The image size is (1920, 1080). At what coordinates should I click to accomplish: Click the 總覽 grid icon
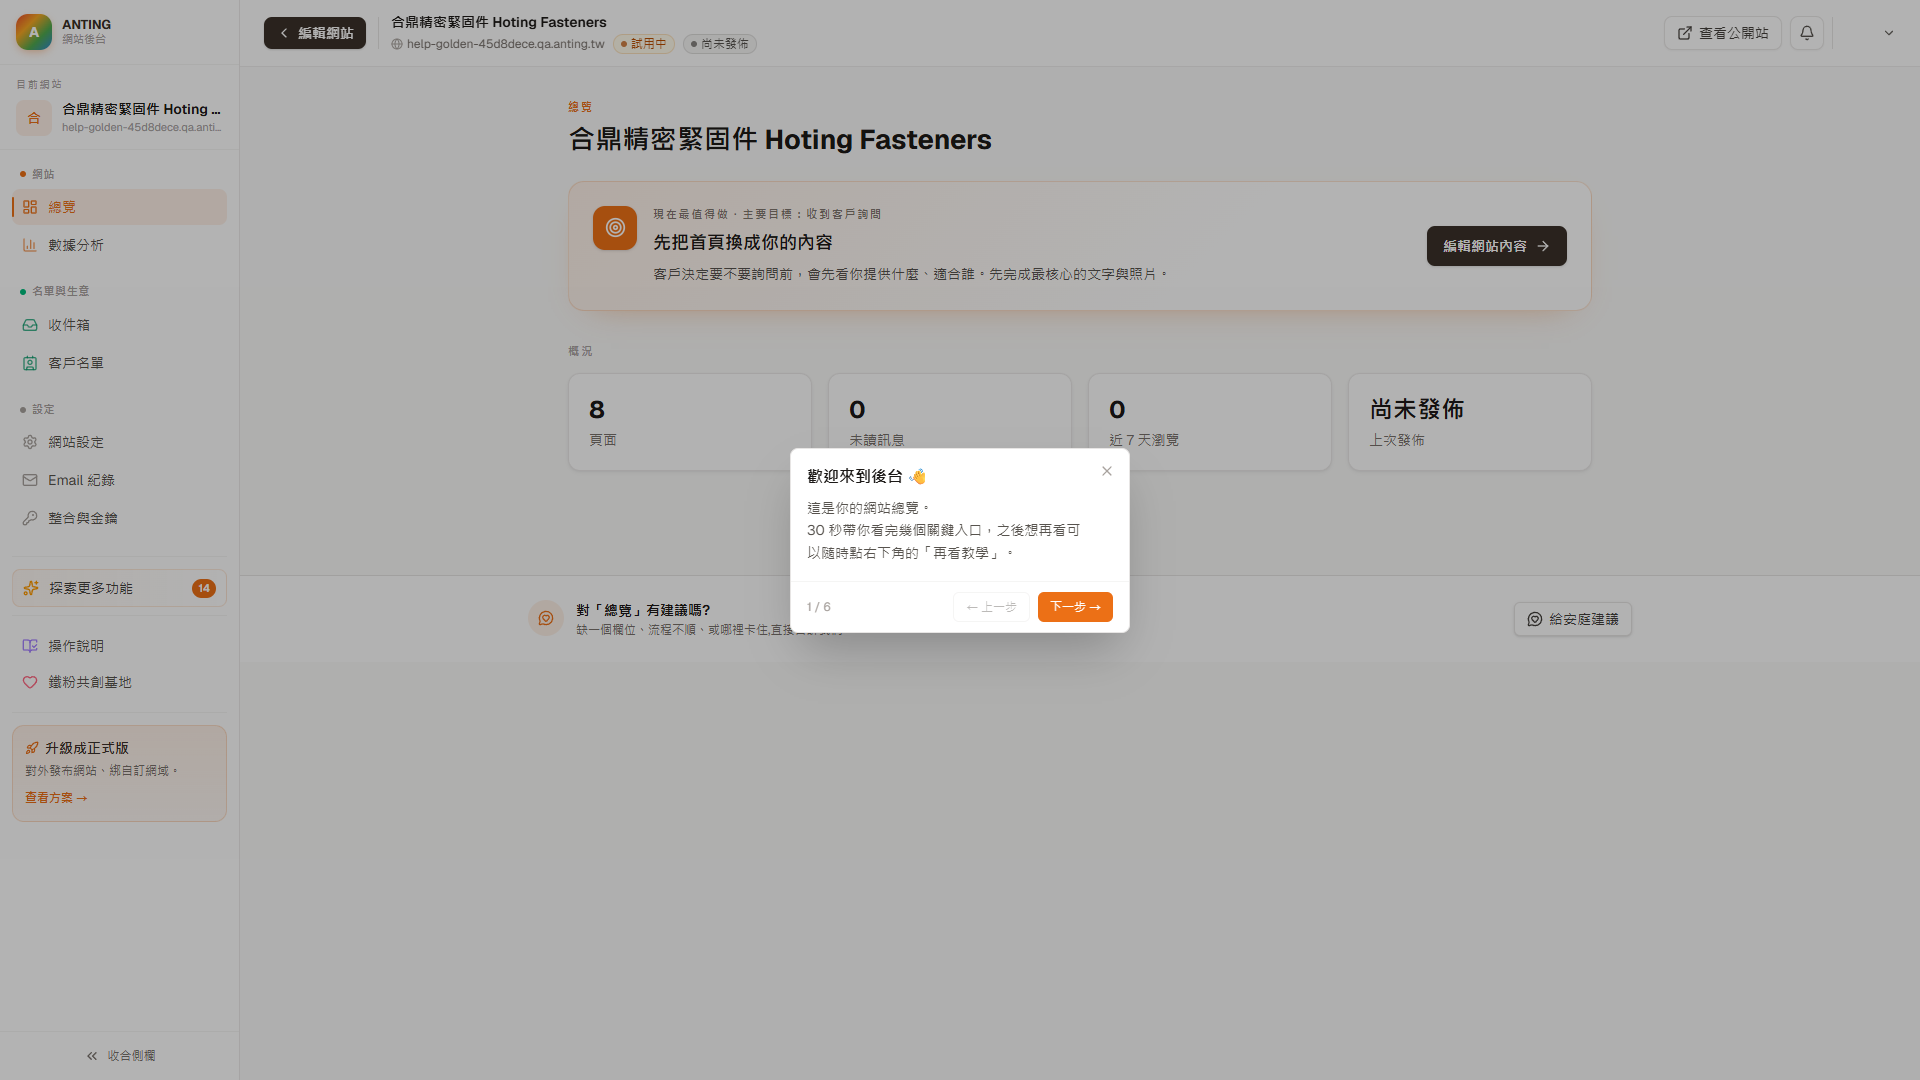[30, 207]
